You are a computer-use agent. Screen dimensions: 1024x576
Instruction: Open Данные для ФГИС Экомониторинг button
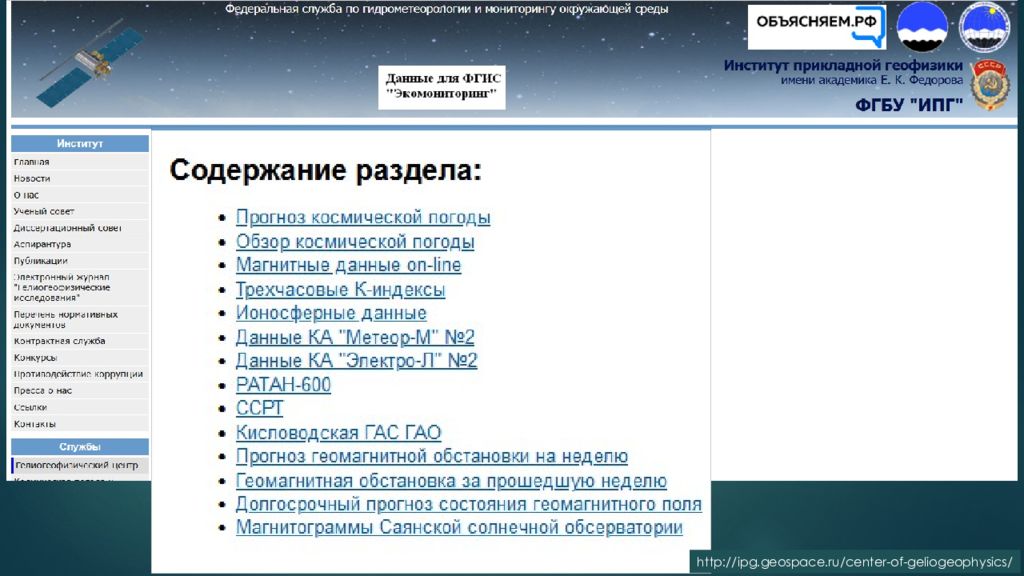pos(442,86)
